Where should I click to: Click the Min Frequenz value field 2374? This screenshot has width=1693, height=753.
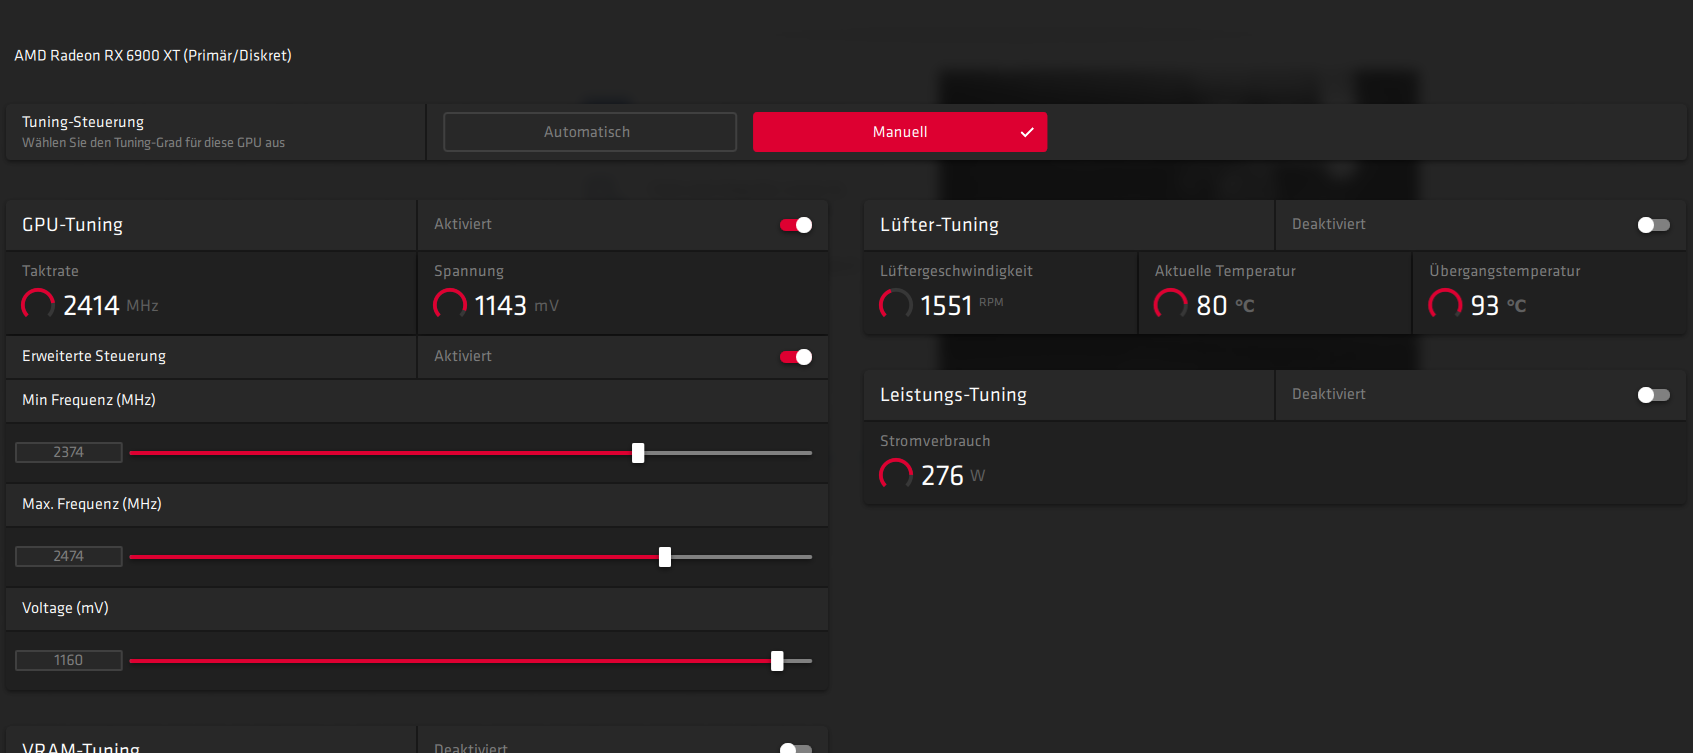tap(69, 452)
